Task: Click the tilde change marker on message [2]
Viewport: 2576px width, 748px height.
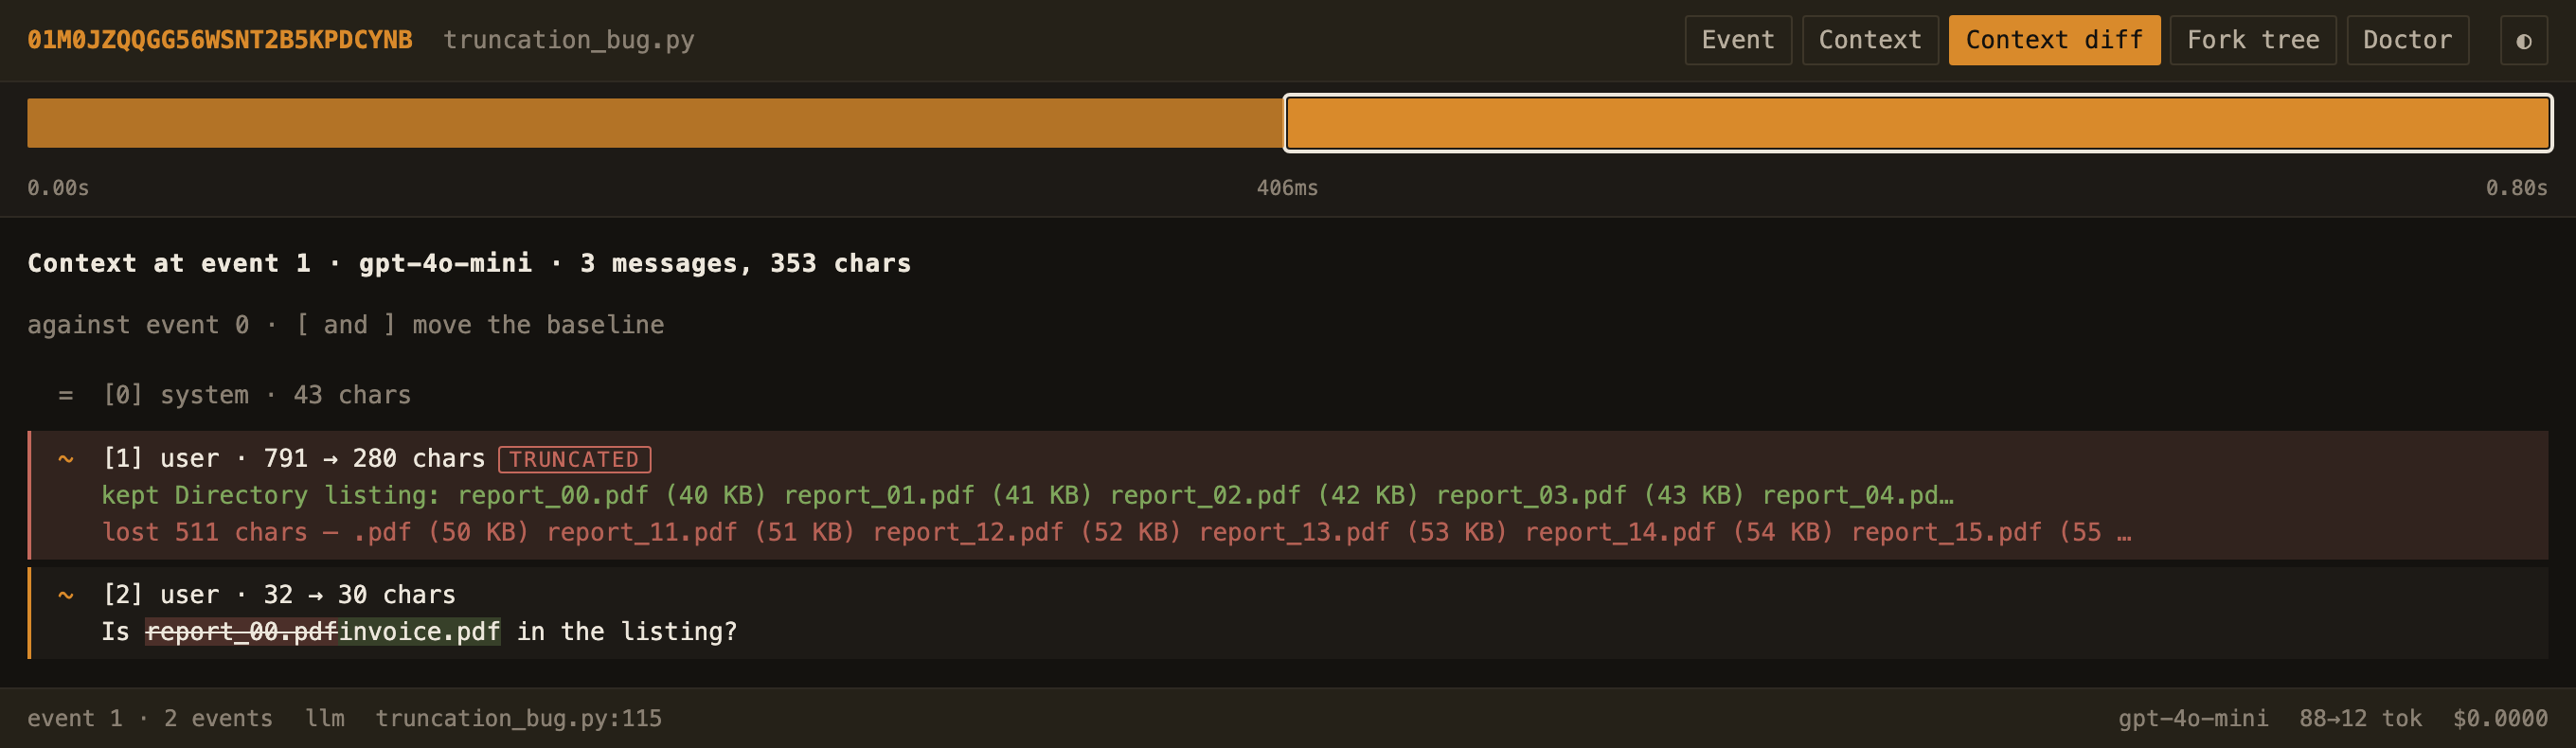Action: pos(66,595)
